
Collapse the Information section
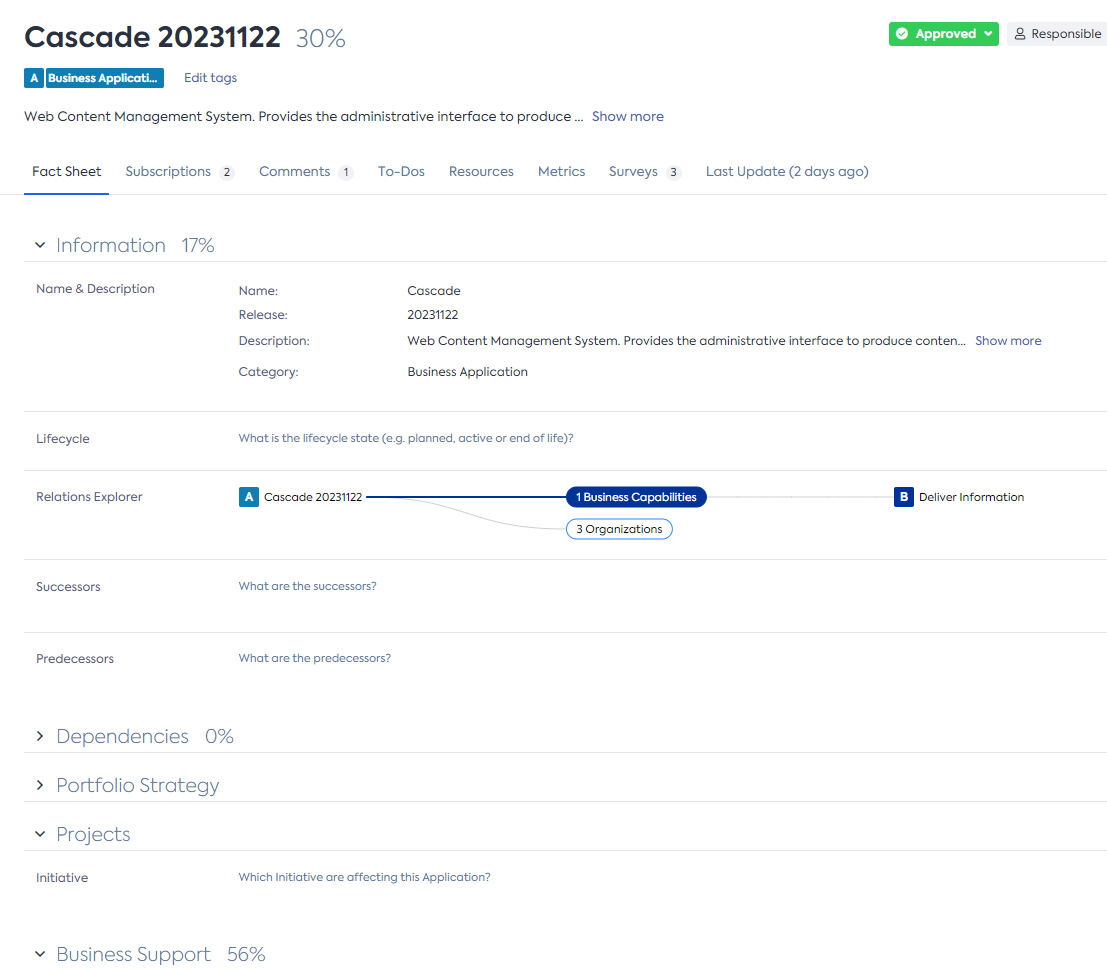click(39, 245)
